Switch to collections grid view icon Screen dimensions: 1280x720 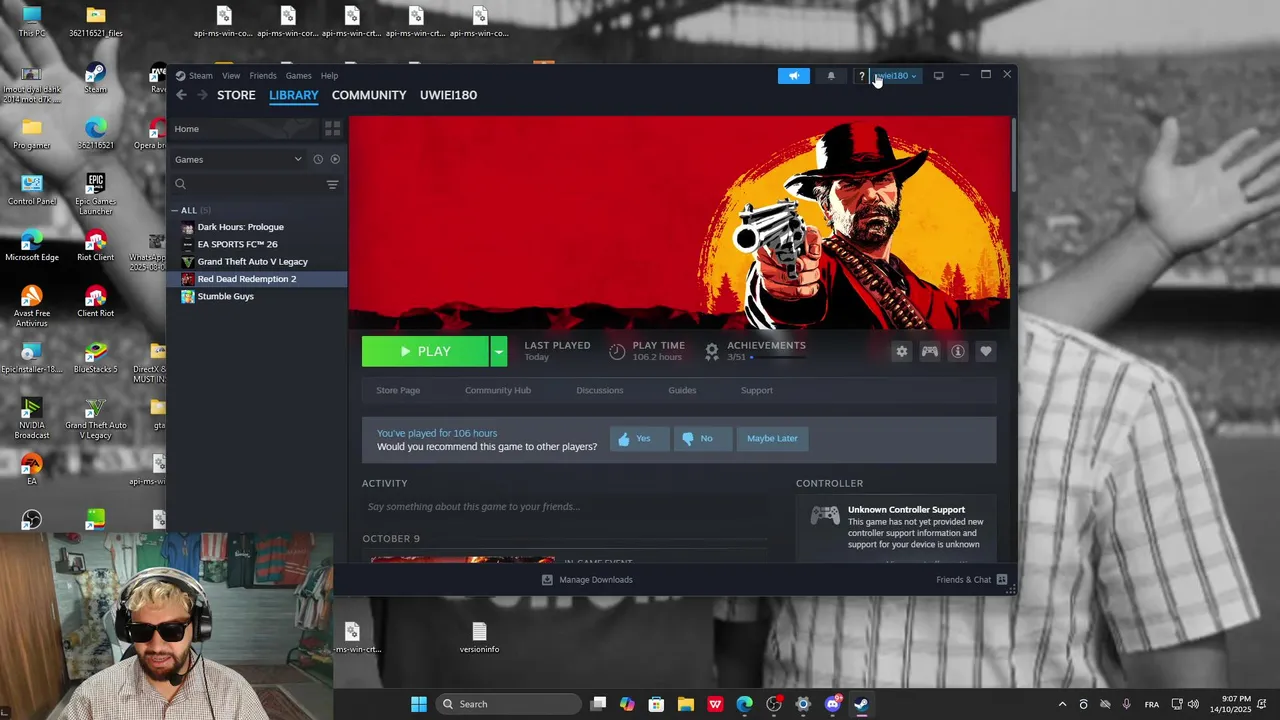click(x=333, y=129)
